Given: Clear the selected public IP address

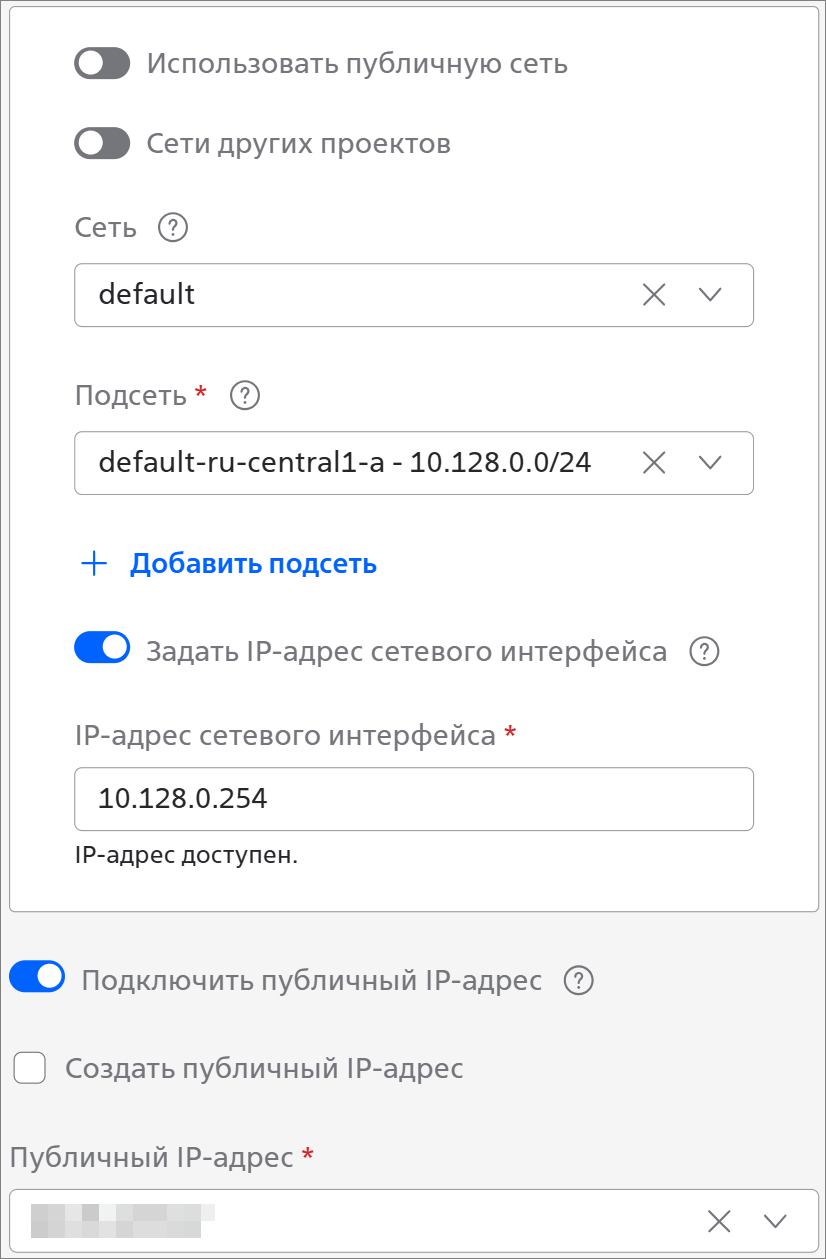Looking at the screenshot, I should (719, 1220).
